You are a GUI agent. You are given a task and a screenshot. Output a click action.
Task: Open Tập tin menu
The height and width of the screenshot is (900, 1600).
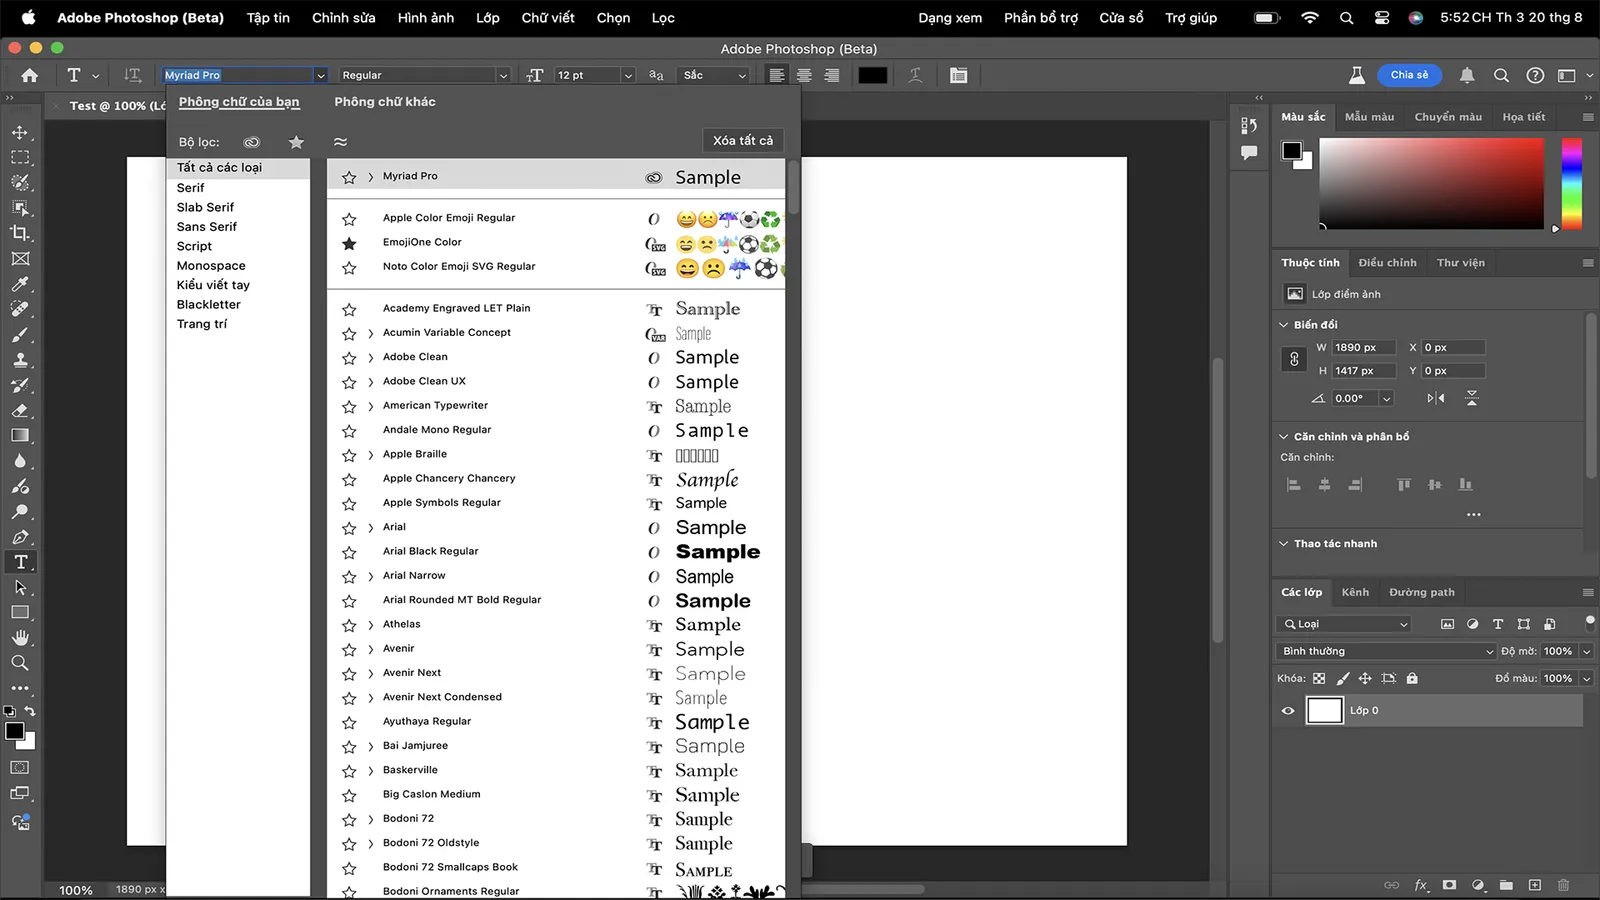click(268, 18)
